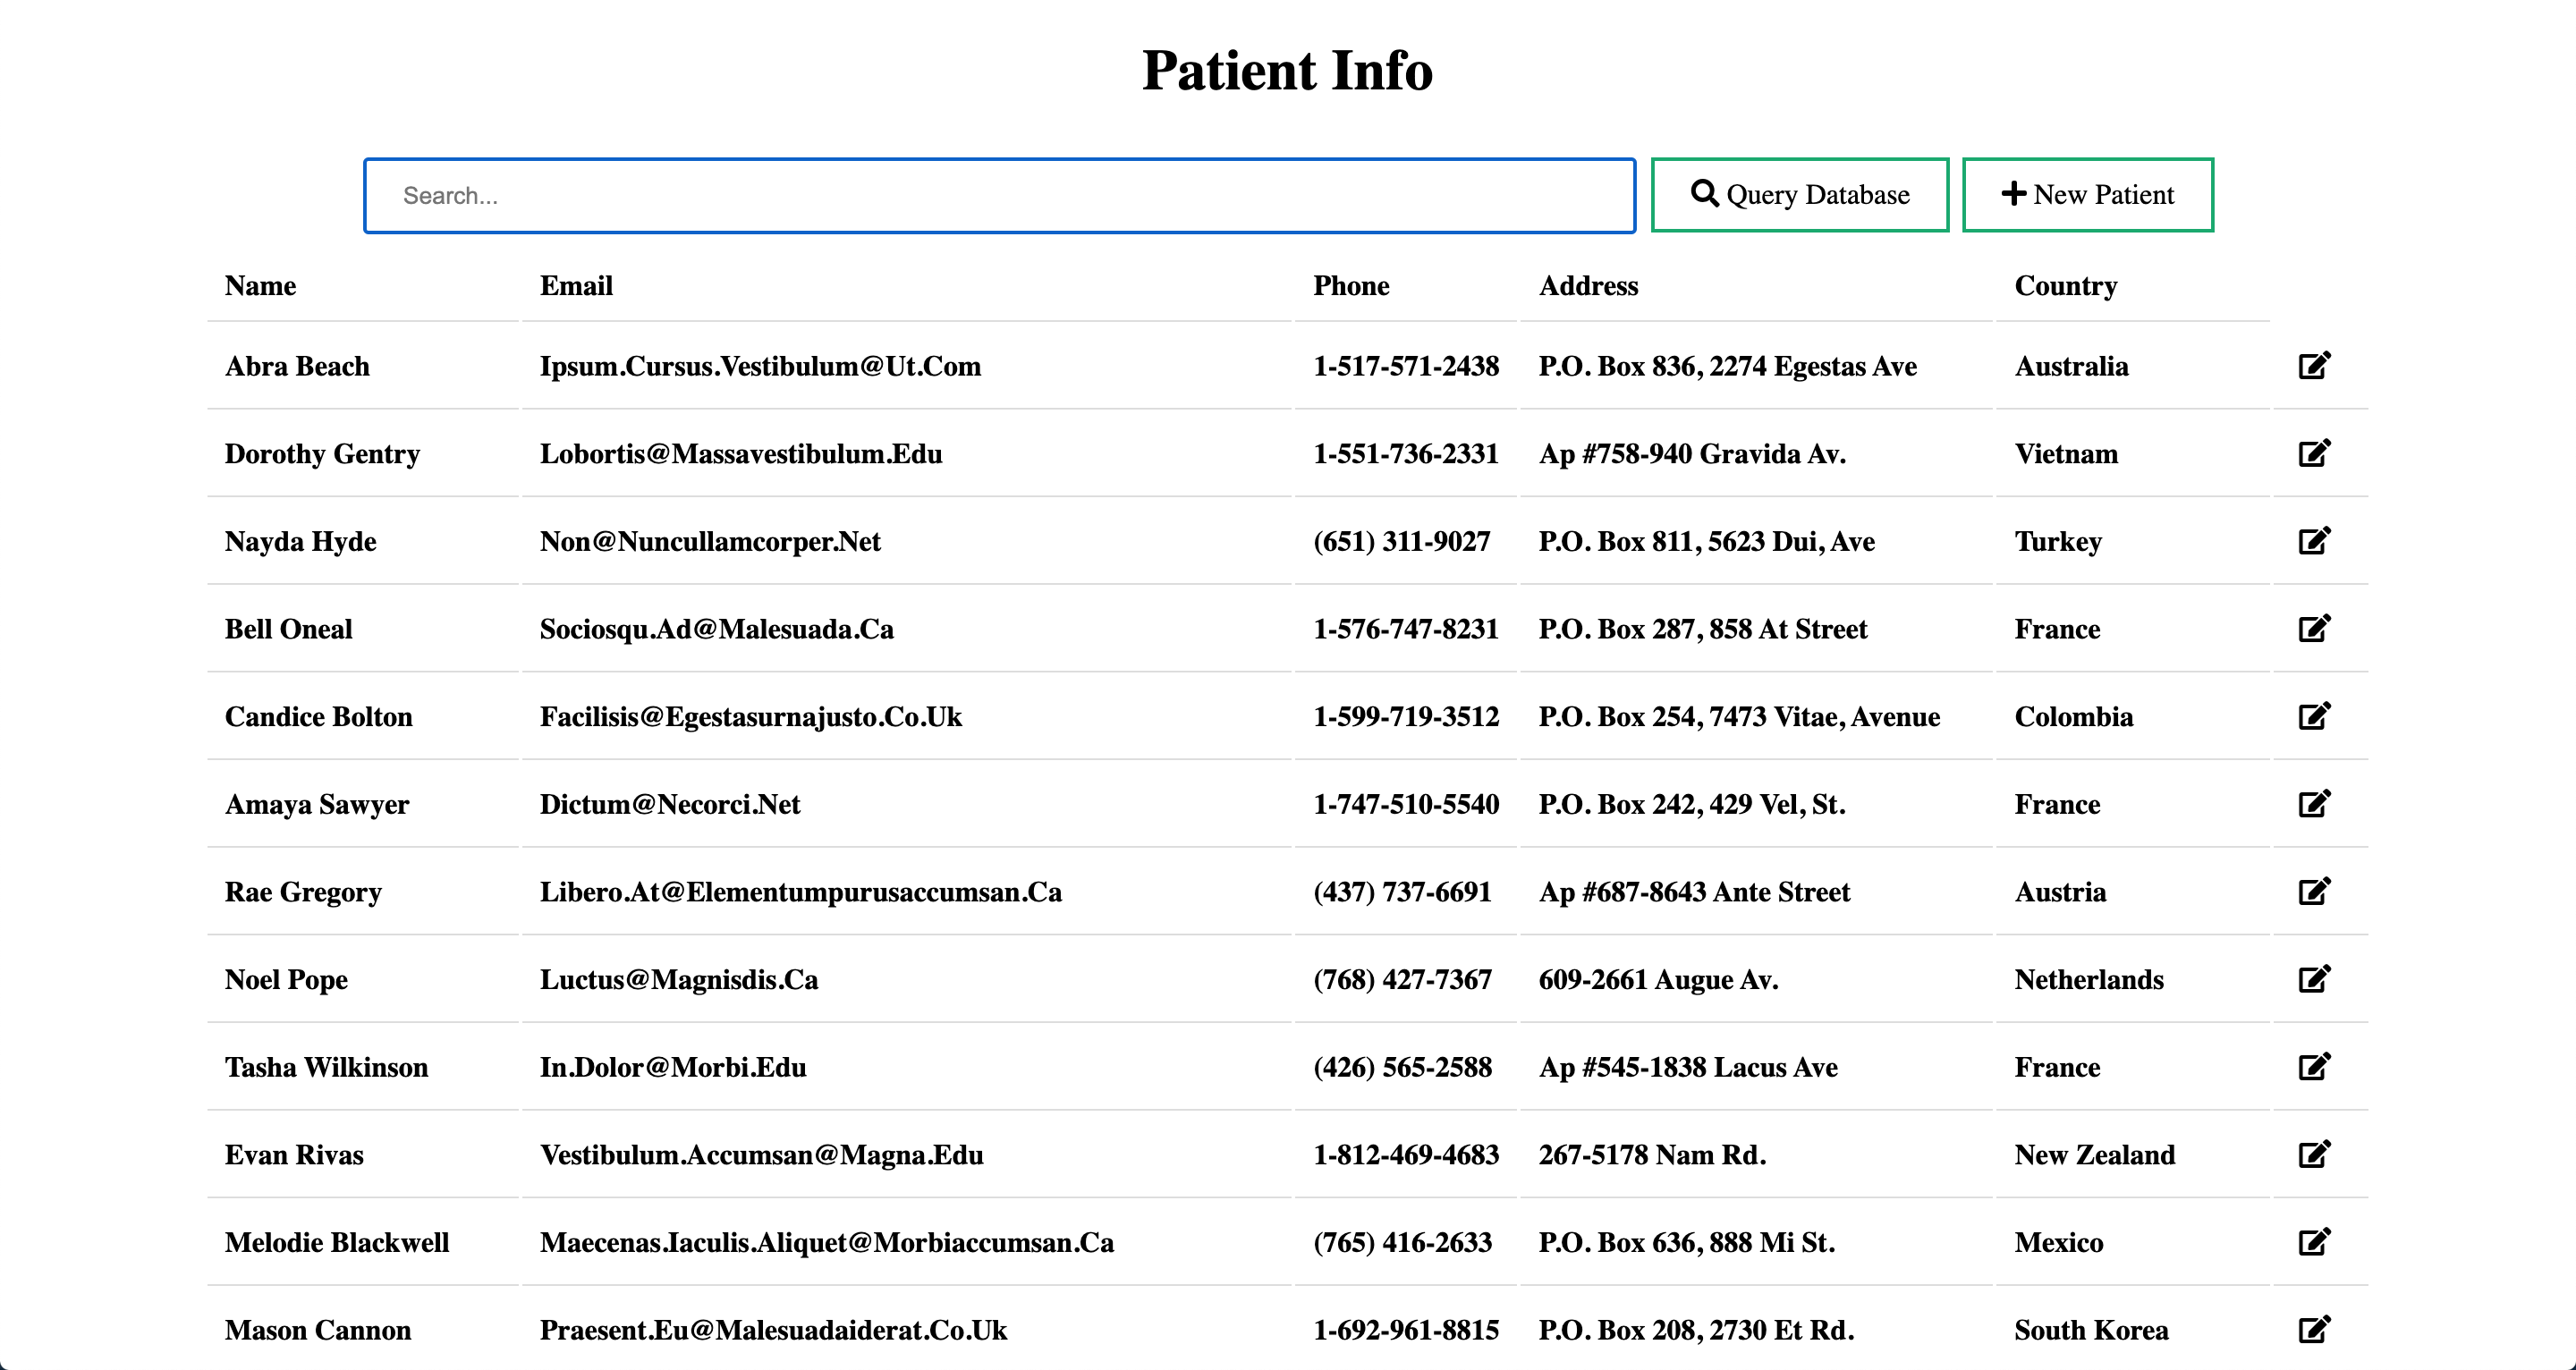Edit Candice Bolton's record
This screenshot has width=2576, height=1370.
[x=2313, y=716]
